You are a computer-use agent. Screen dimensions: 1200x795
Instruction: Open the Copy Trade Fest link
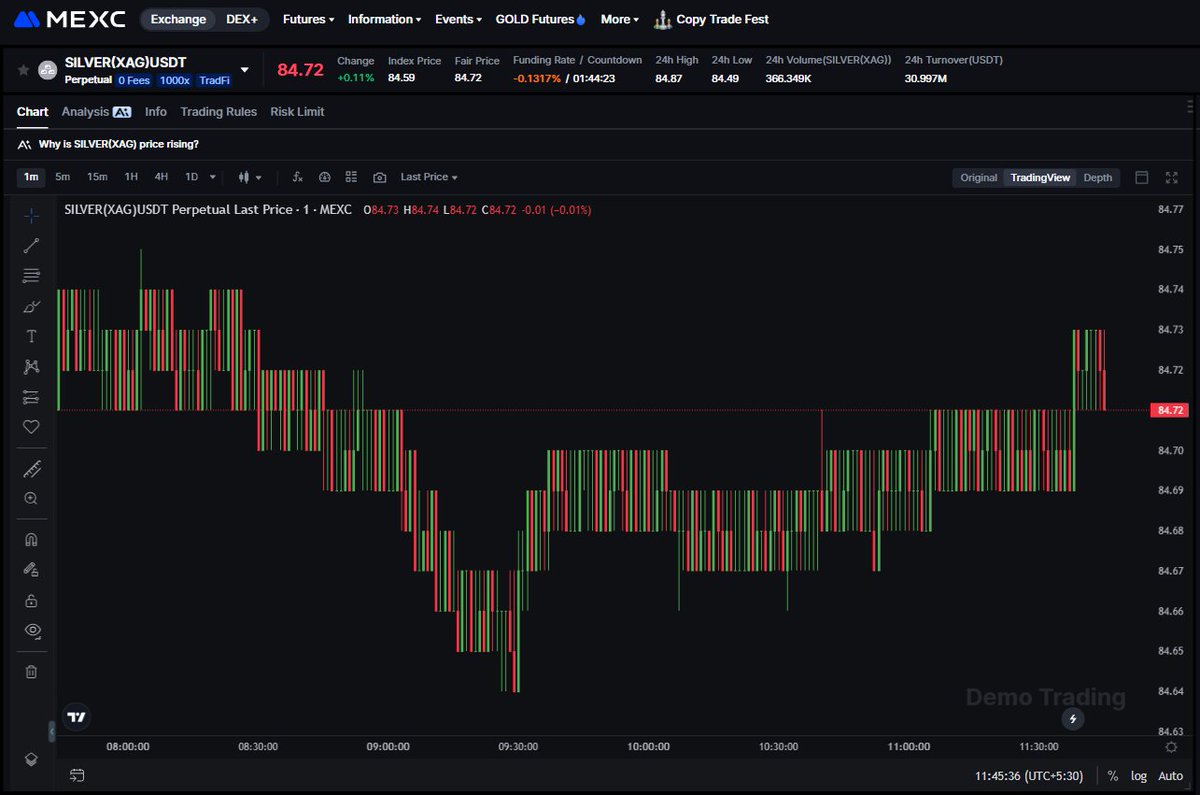(711, 19)
